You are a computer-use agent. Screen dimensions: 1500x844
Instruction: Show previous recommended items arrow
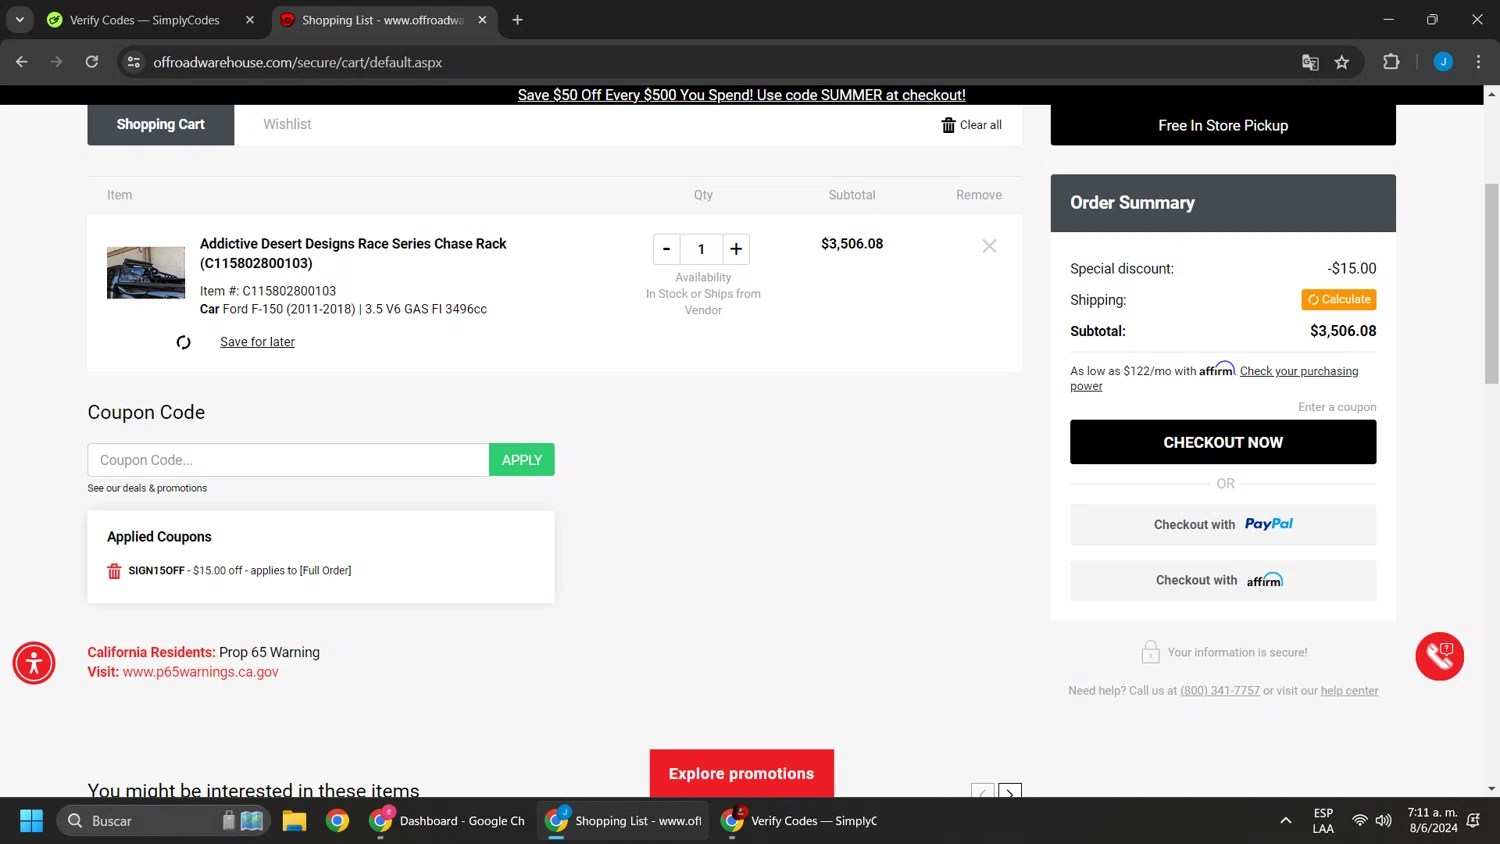coord(983,792)
